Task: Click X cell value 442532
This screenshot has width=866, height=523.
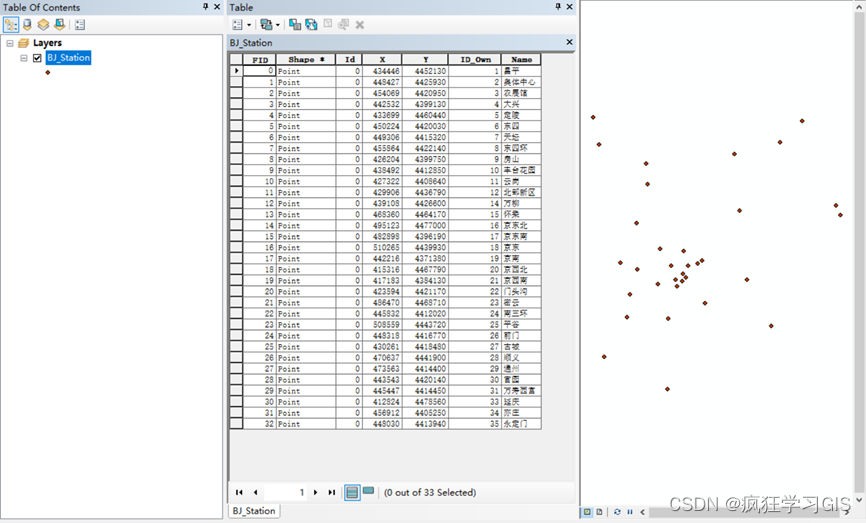Action: click(x=382, y=104)
